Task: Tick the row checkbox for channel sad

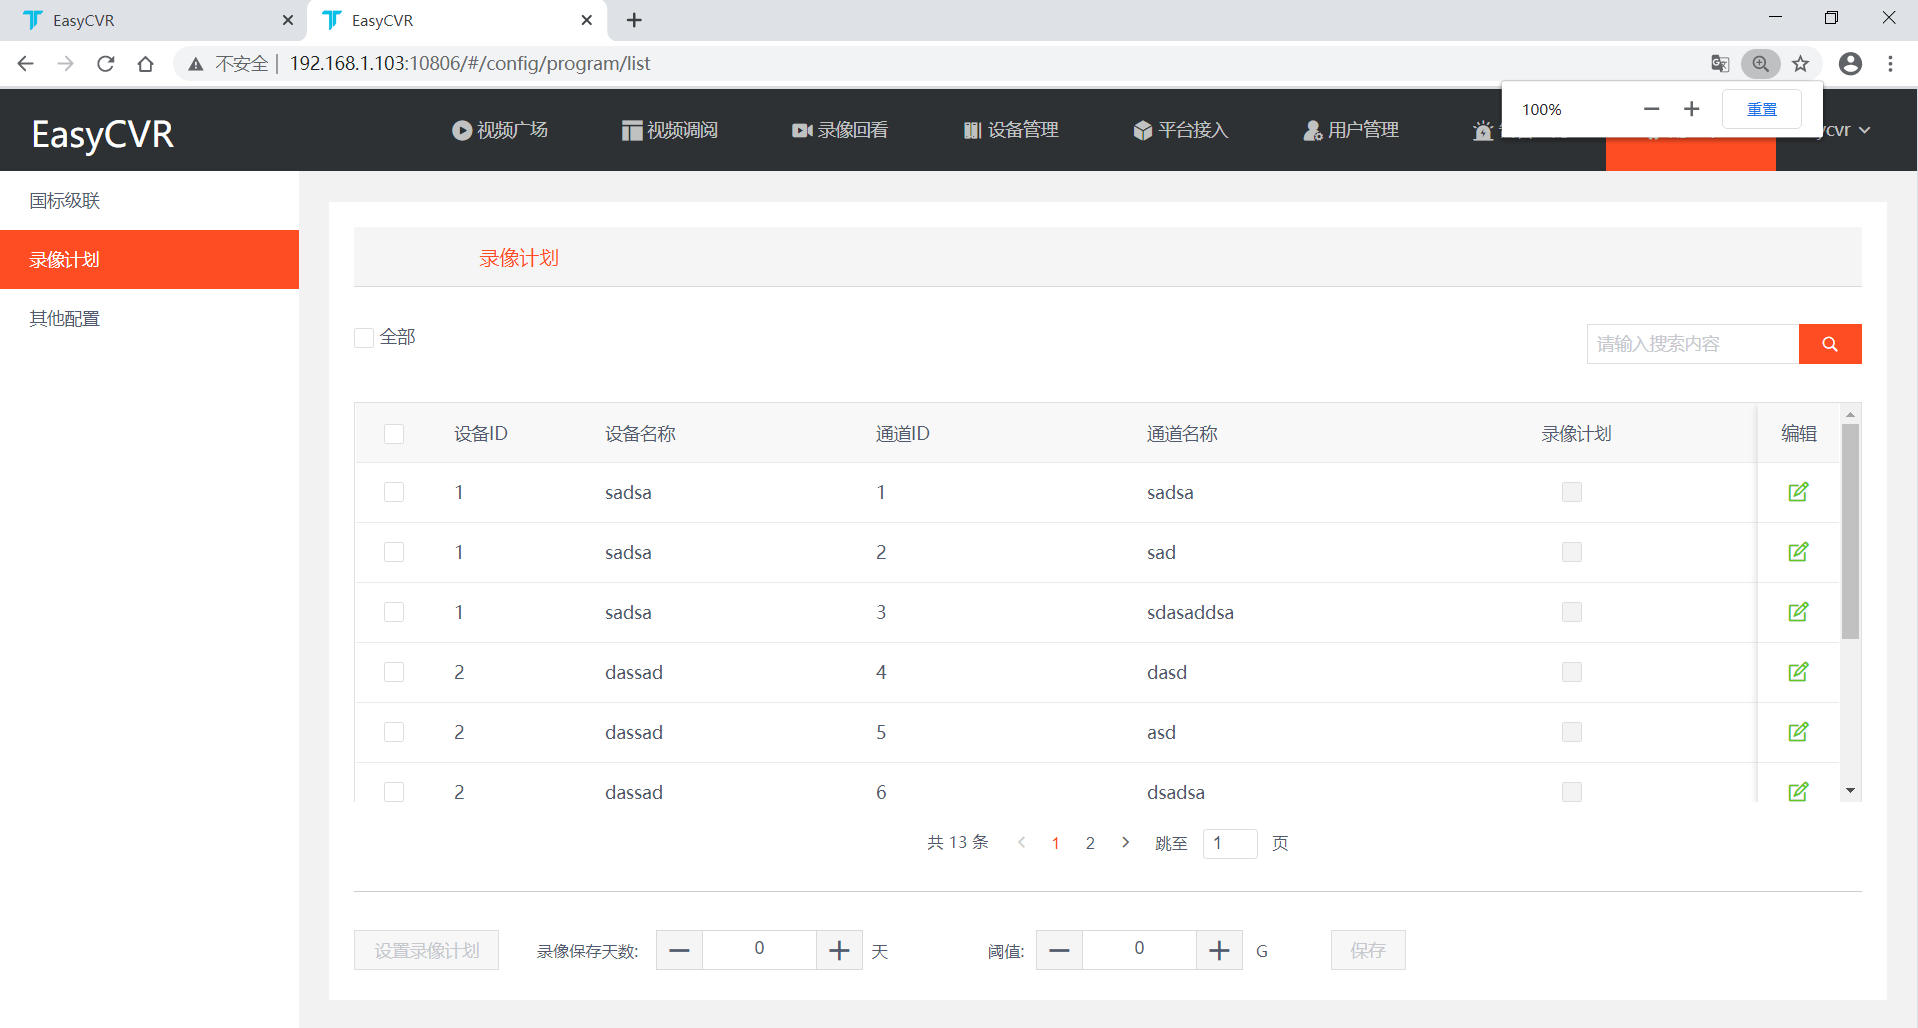Action: [394, 552]
